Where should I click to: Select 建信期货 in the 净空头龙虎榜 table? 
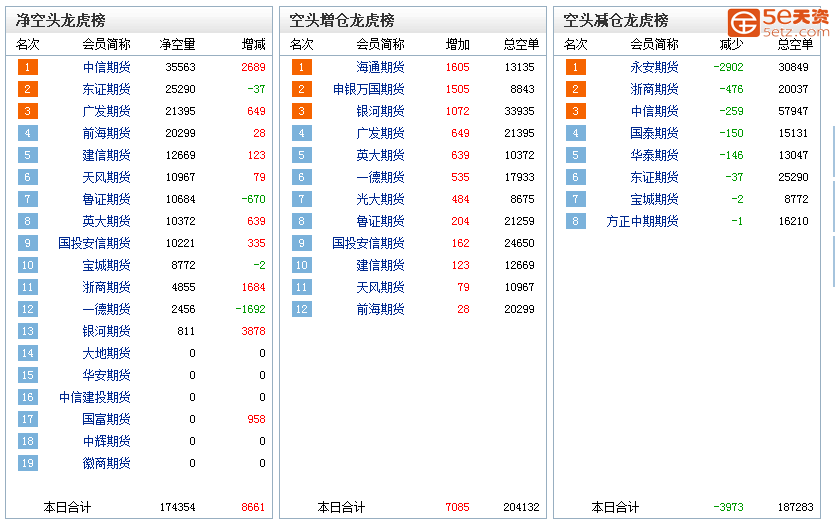tap(107, 155)
